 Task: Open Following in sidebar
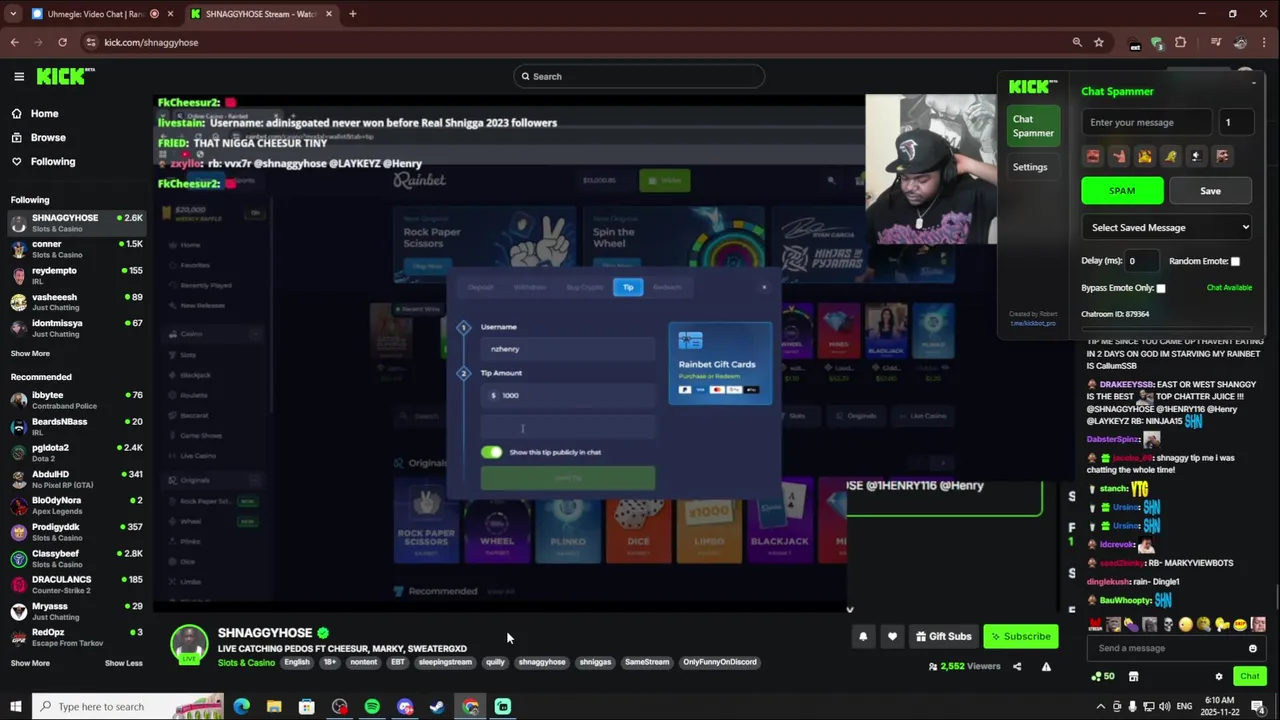[52, 162]
